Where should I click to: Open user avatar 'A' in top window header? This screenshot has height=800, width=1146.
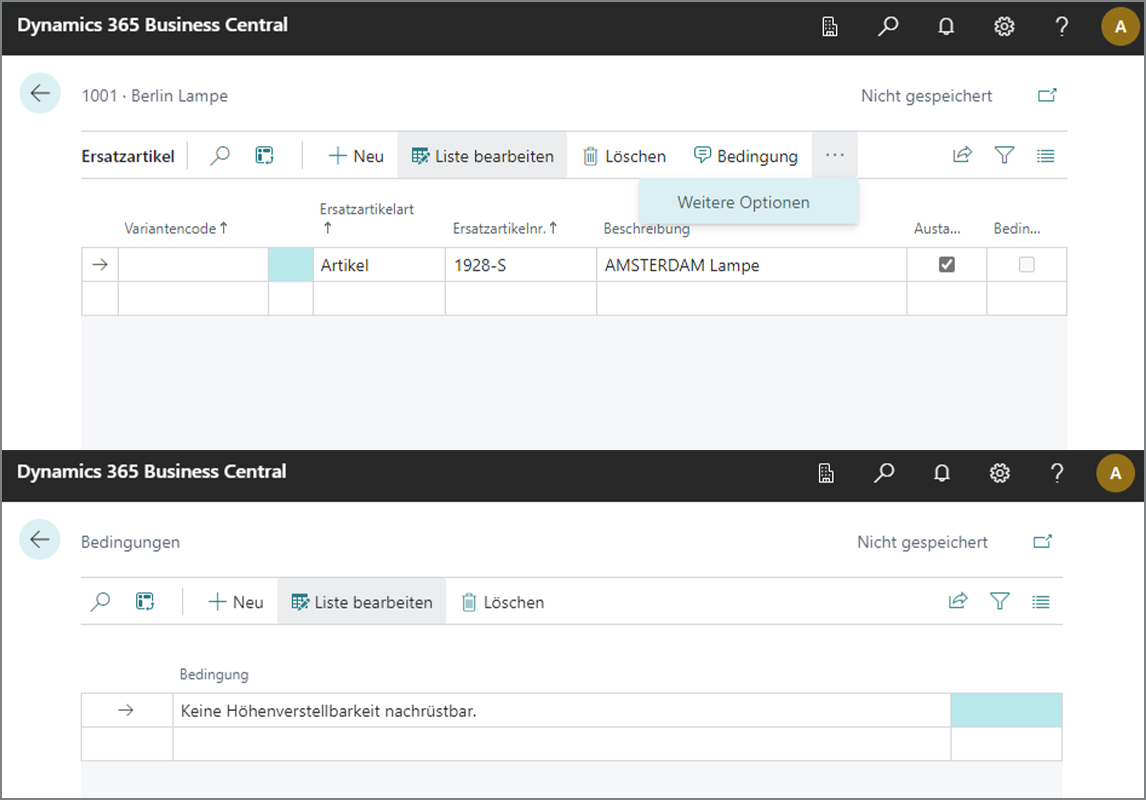[1120, 27]
